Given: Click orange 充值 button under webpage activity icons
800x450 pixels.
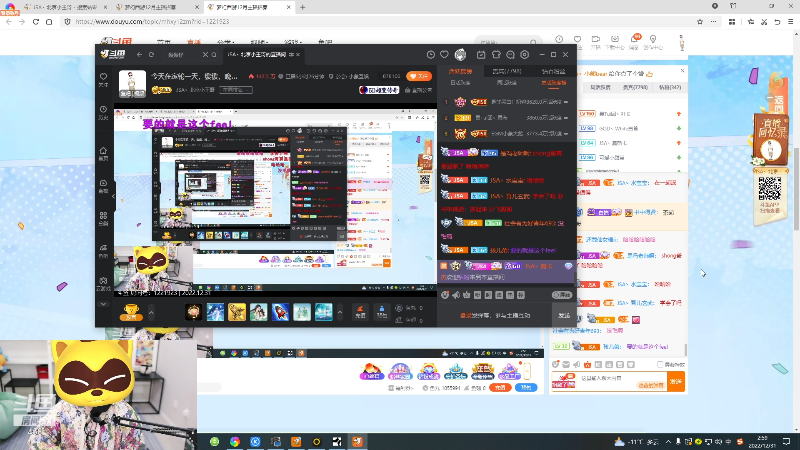Looking at the screenshot, I should [x=500, y=388].
